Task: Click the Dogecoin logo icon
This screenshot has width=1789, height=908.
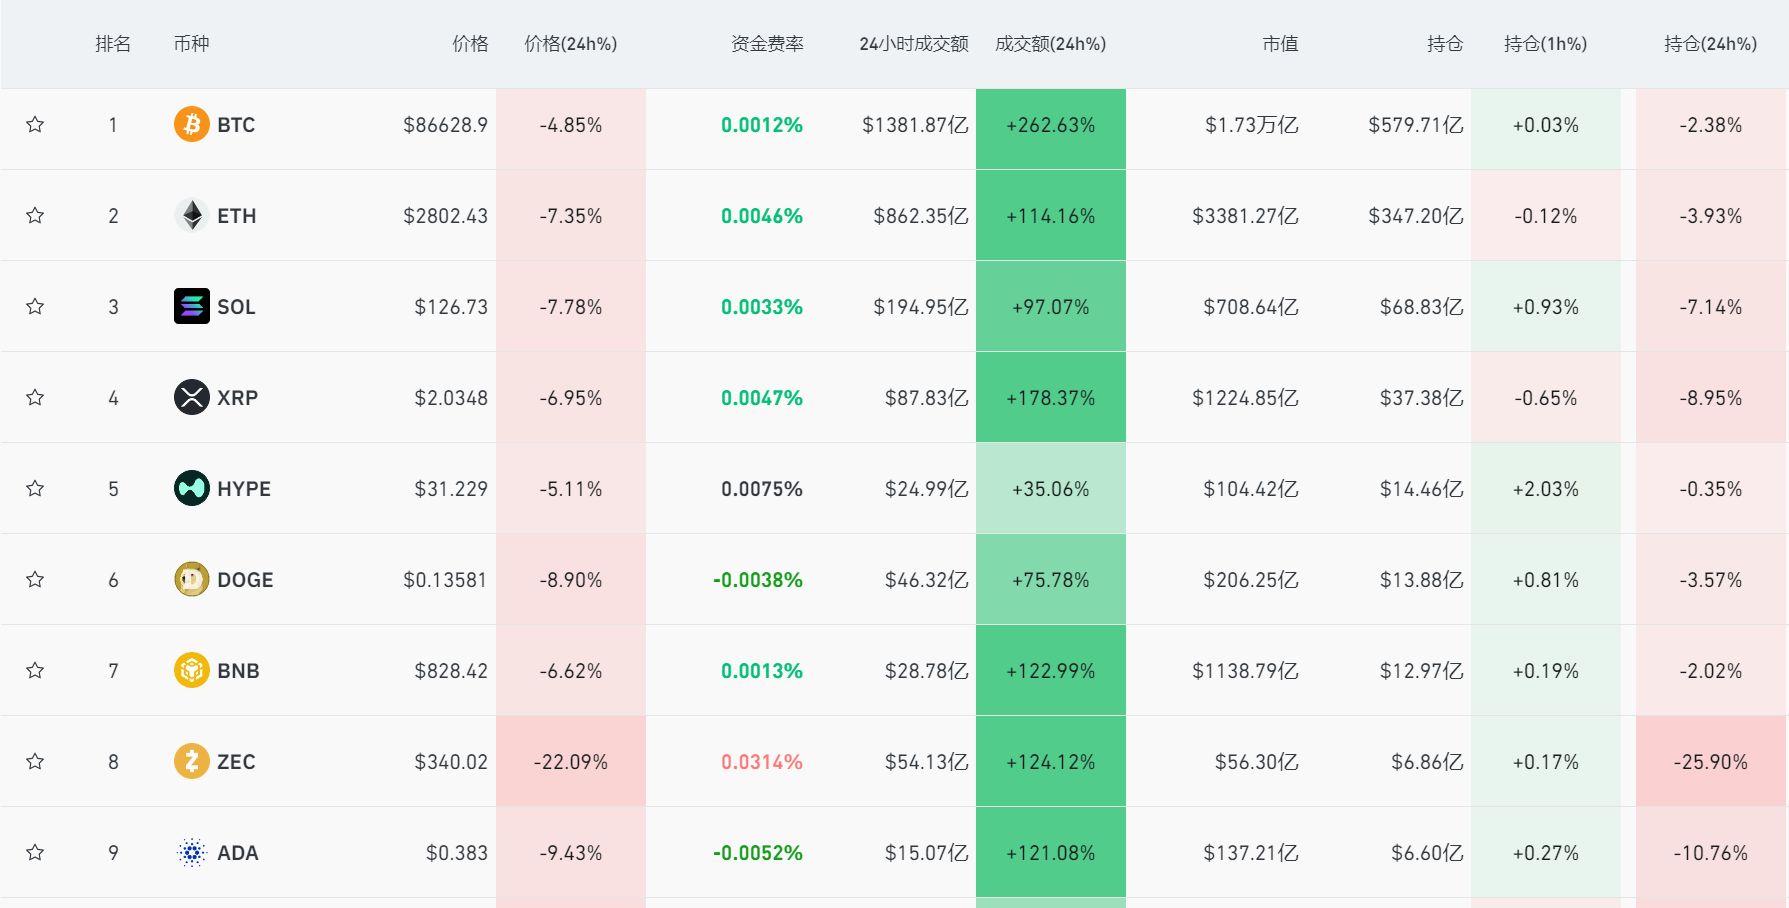Action: click(191, 580)
